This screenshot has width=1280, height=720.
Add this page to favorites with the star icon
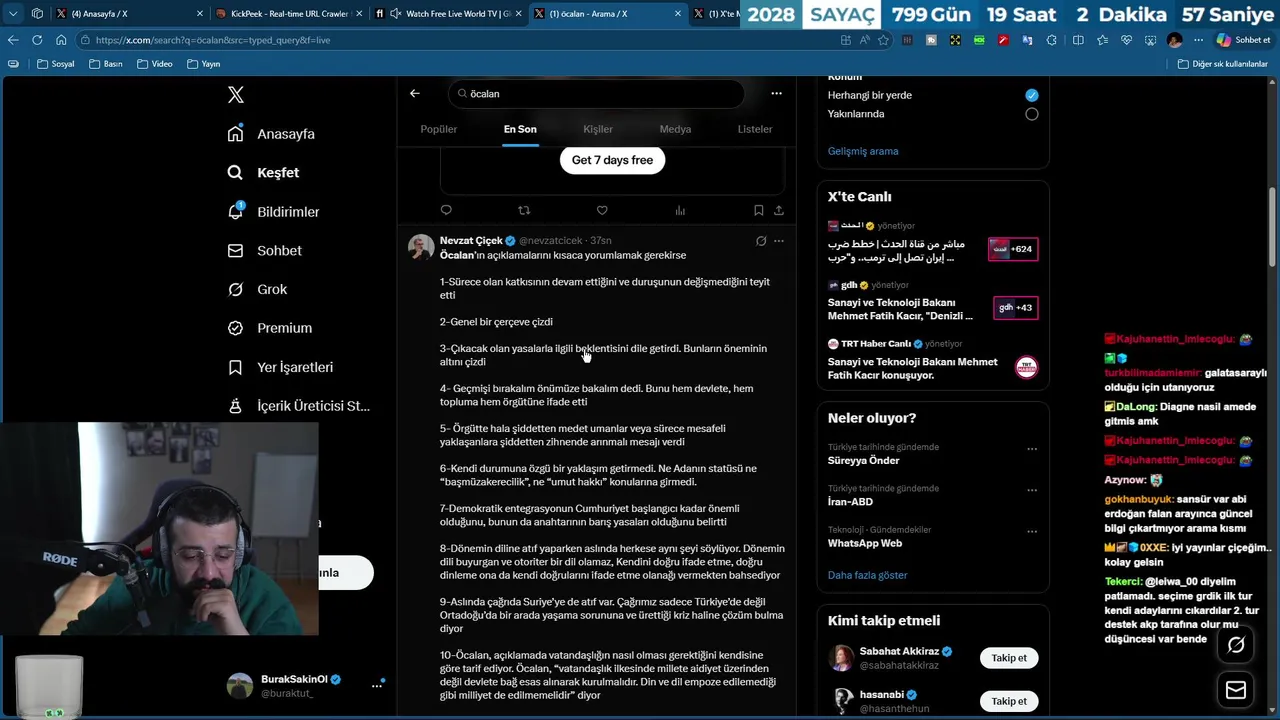pyautogui.click(x=883, y=40)
